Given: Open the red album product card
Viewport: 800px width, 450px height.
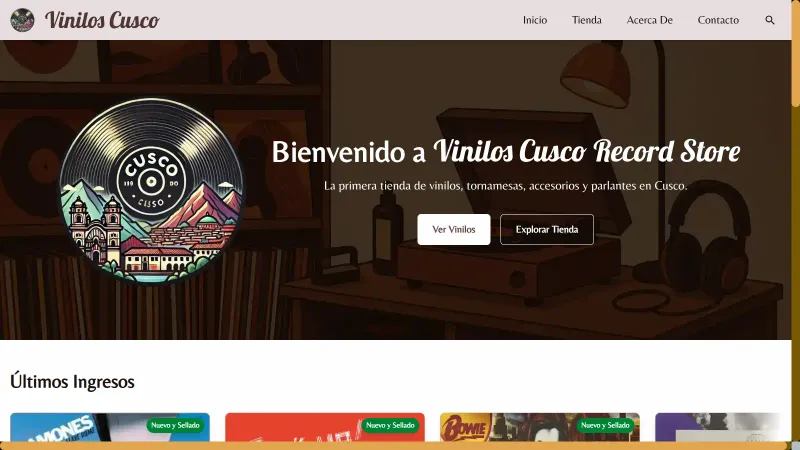Looking at the screenshot, I should pyautogui.click(x=324, y=427).
